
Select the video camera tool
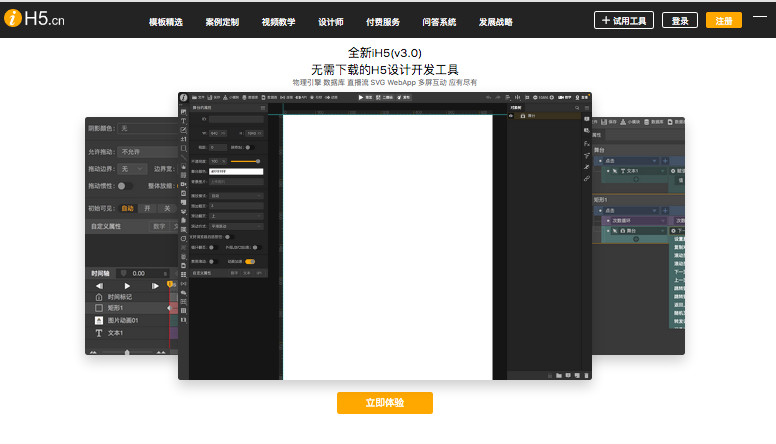click(184, 184)
